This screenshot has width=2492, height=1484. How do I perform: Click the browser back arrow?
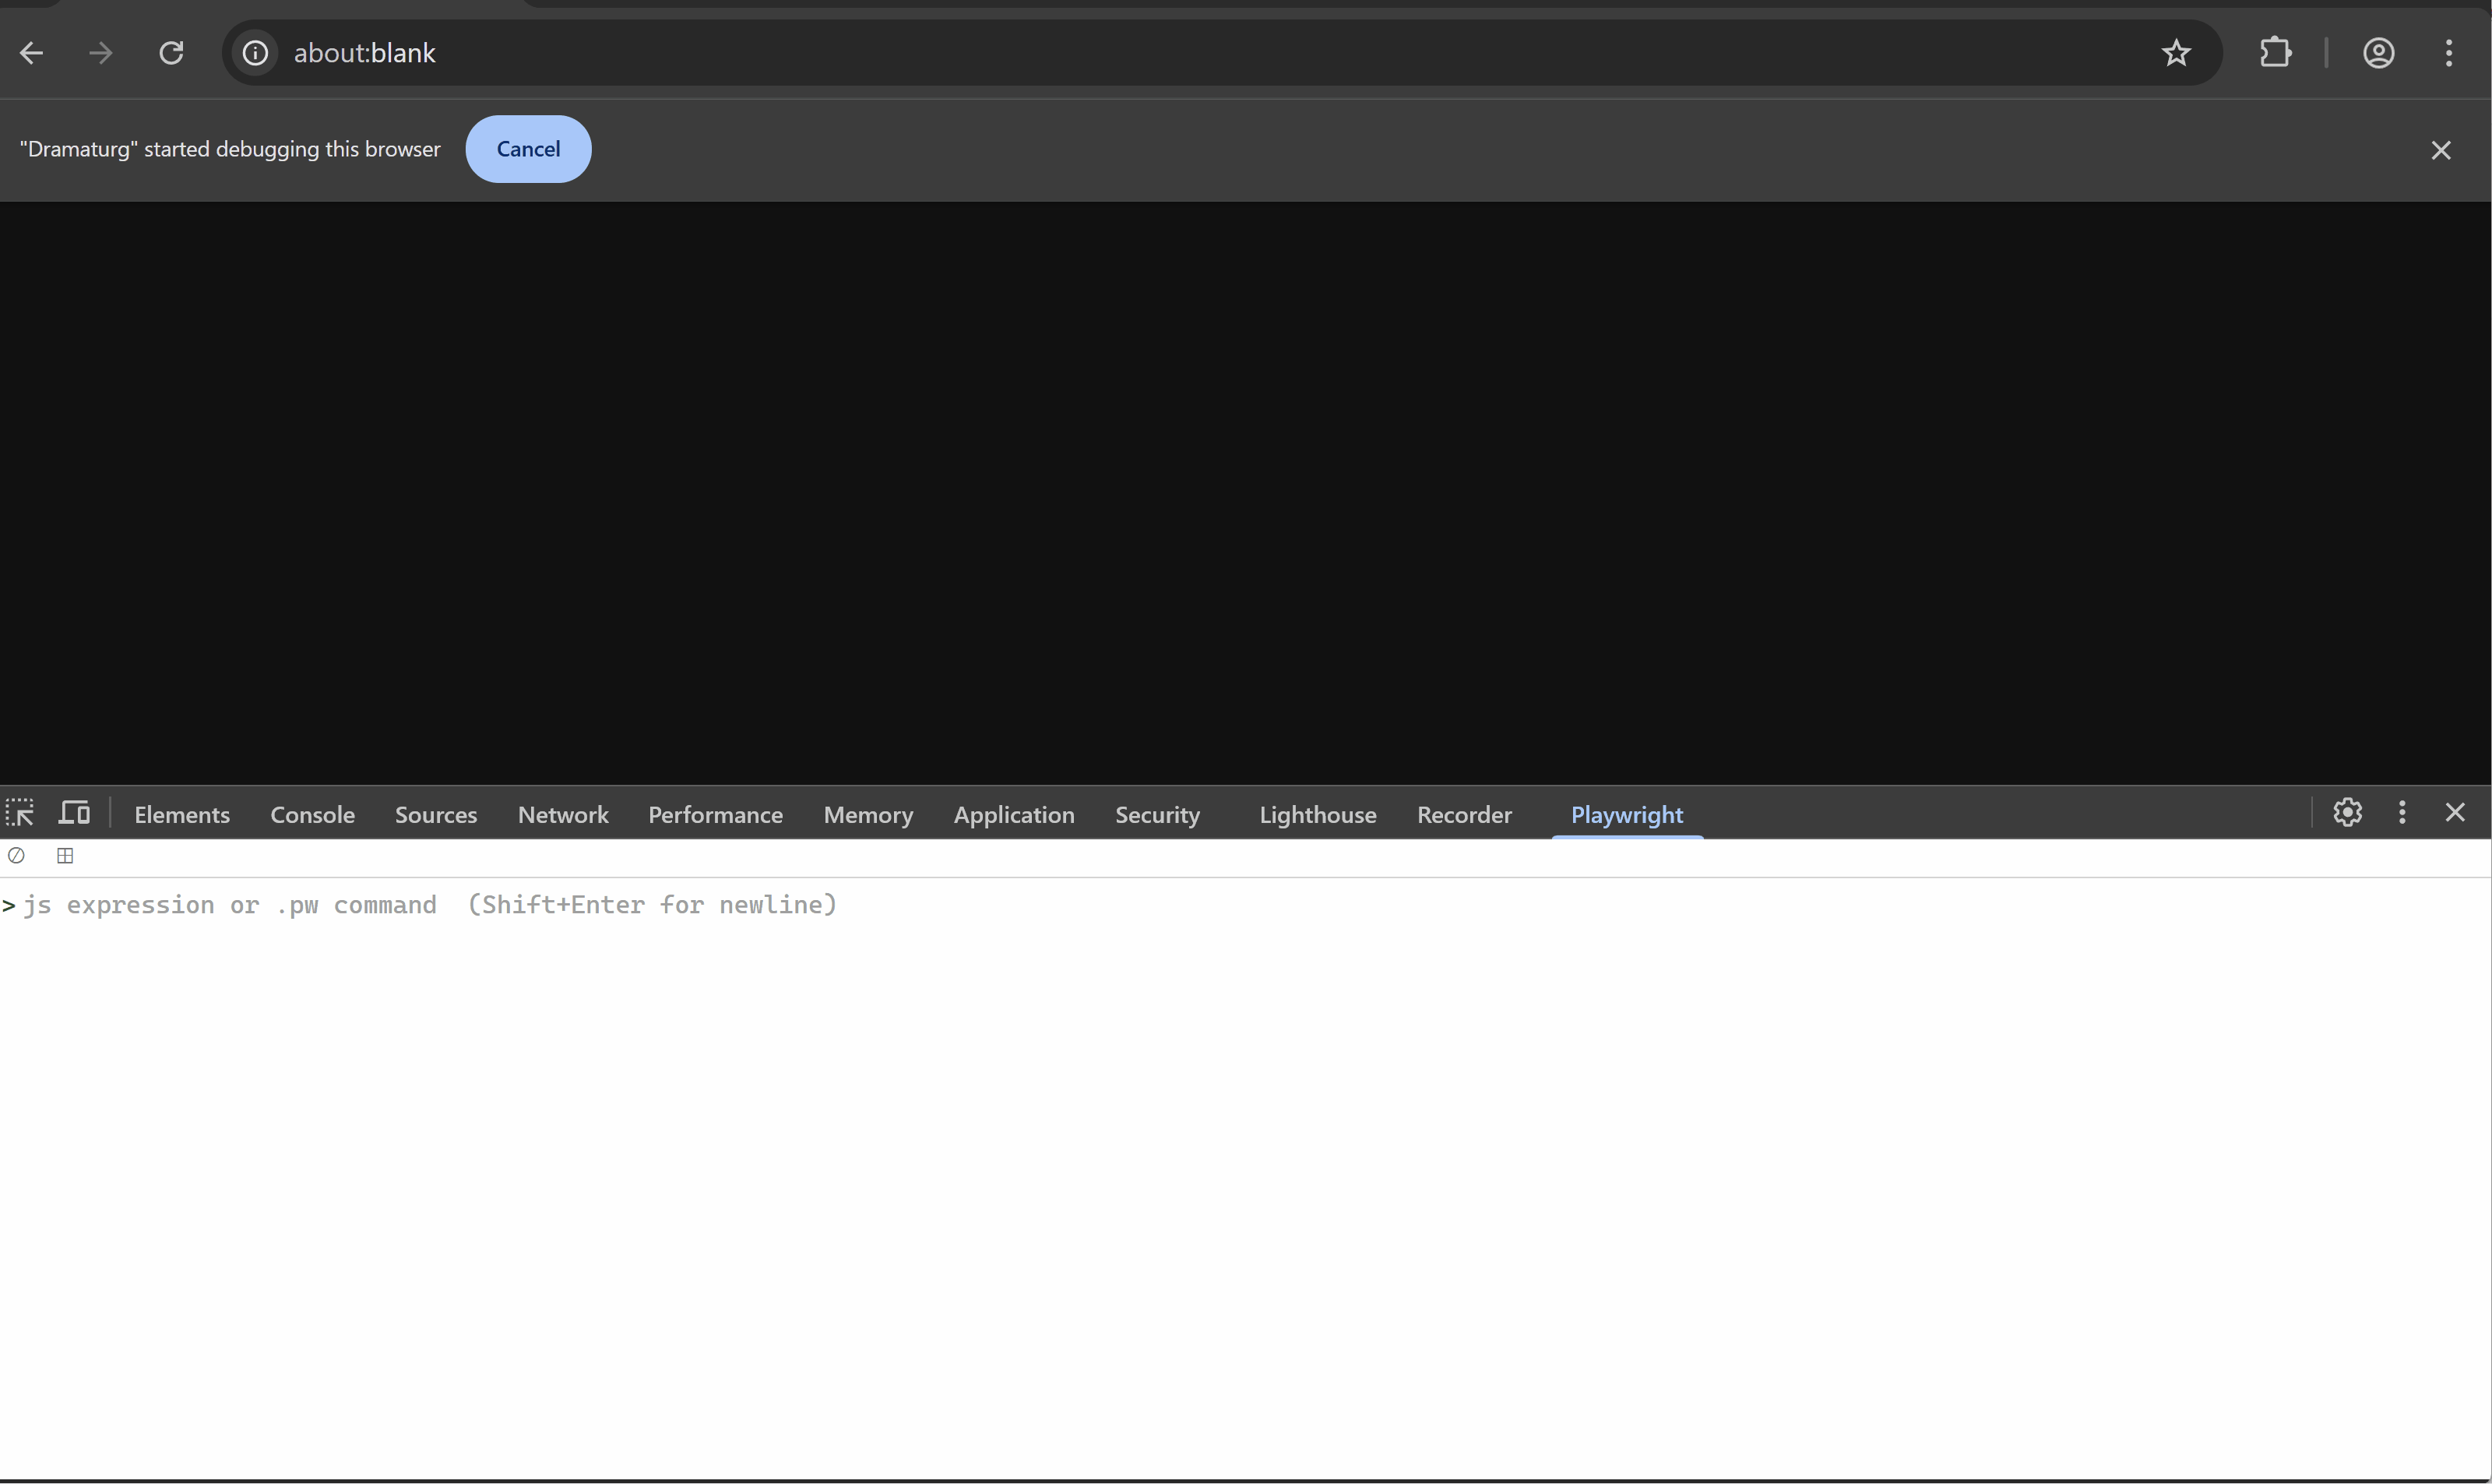(x=31, y=53)
